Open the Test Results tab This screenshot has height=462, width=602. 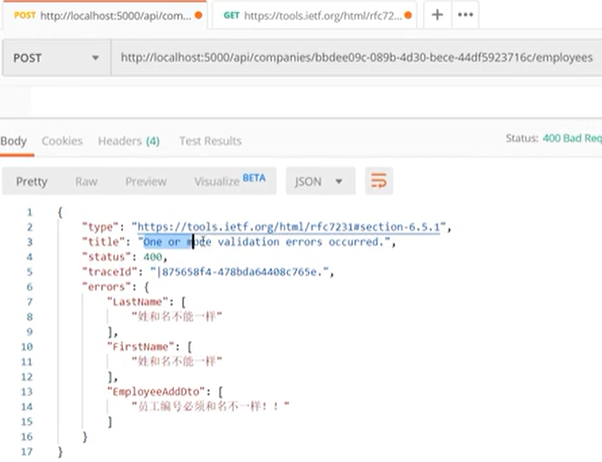click(210, 141)
